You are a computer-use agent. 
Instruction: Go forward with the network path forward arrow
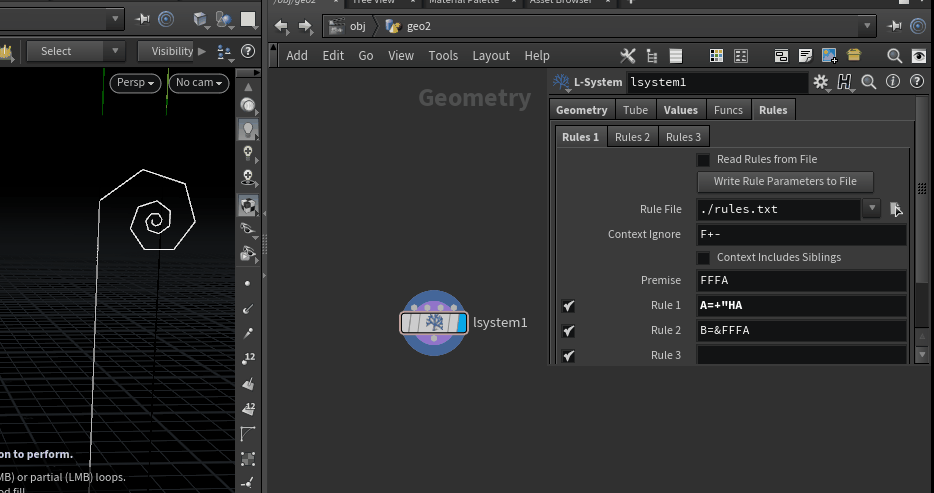(306, 26)
